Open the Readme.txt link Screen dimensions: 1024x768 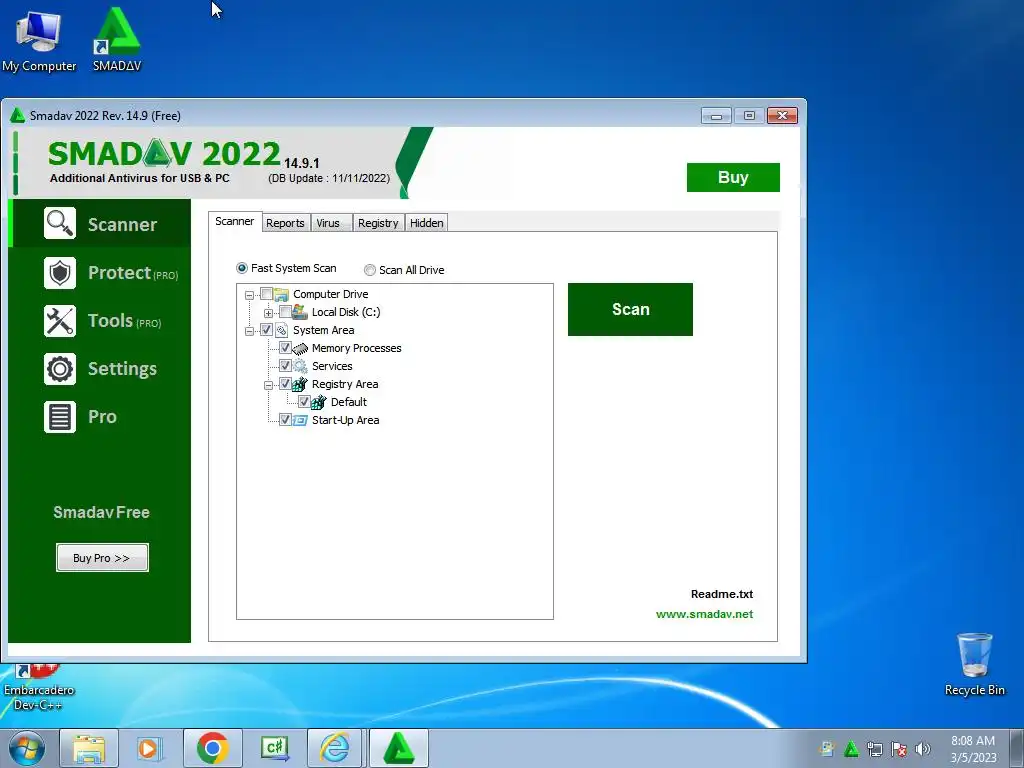(722, 594)
